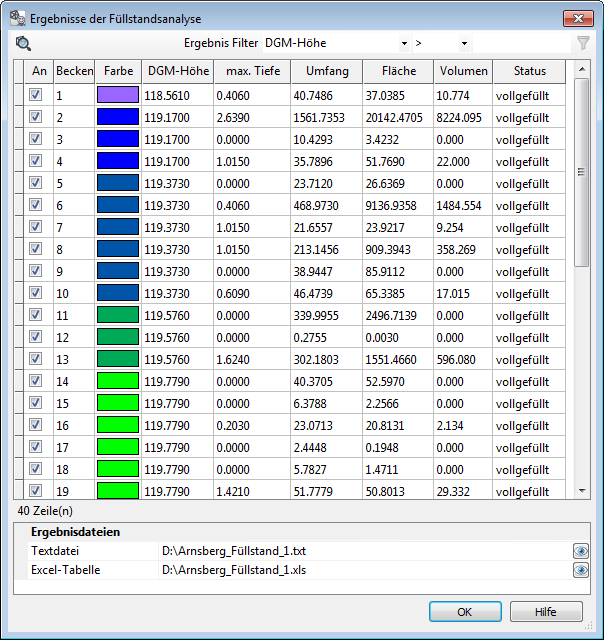Click the max. Tiefe column header
The image size is (604, 640).
252,71
